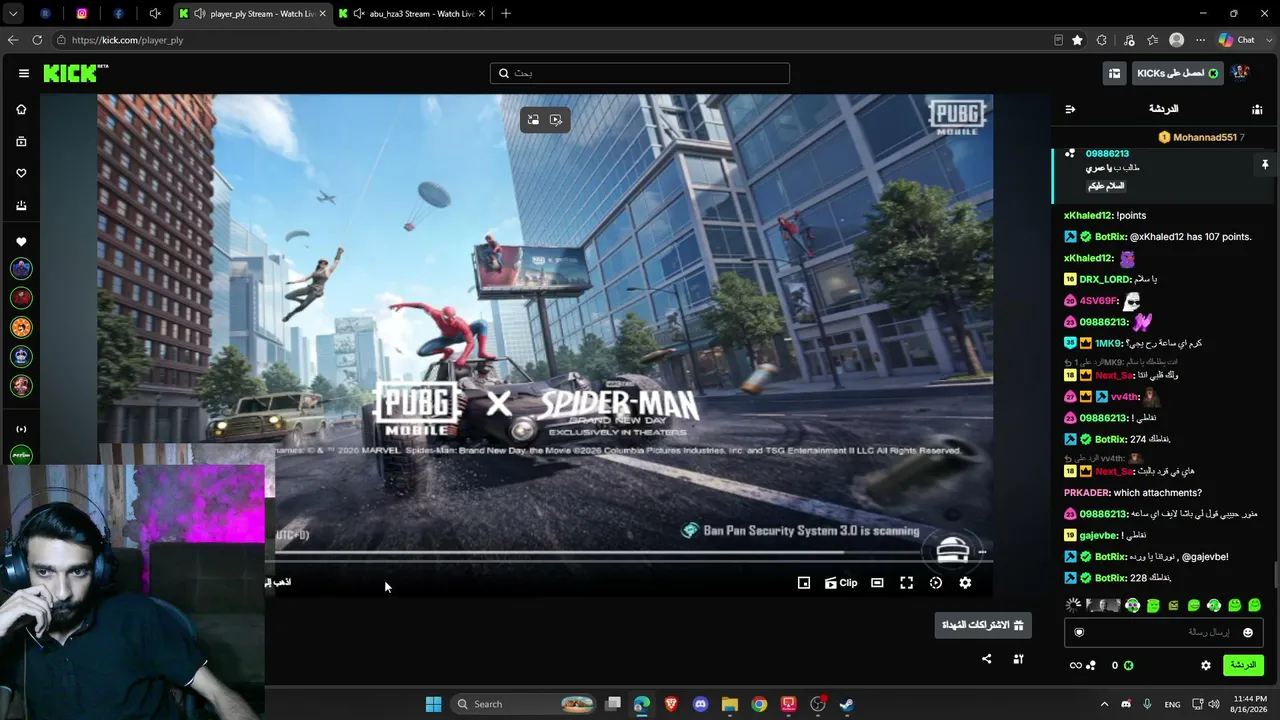Create a Clip from the stream
1280x720 pixels.
(x=841, y=583)
